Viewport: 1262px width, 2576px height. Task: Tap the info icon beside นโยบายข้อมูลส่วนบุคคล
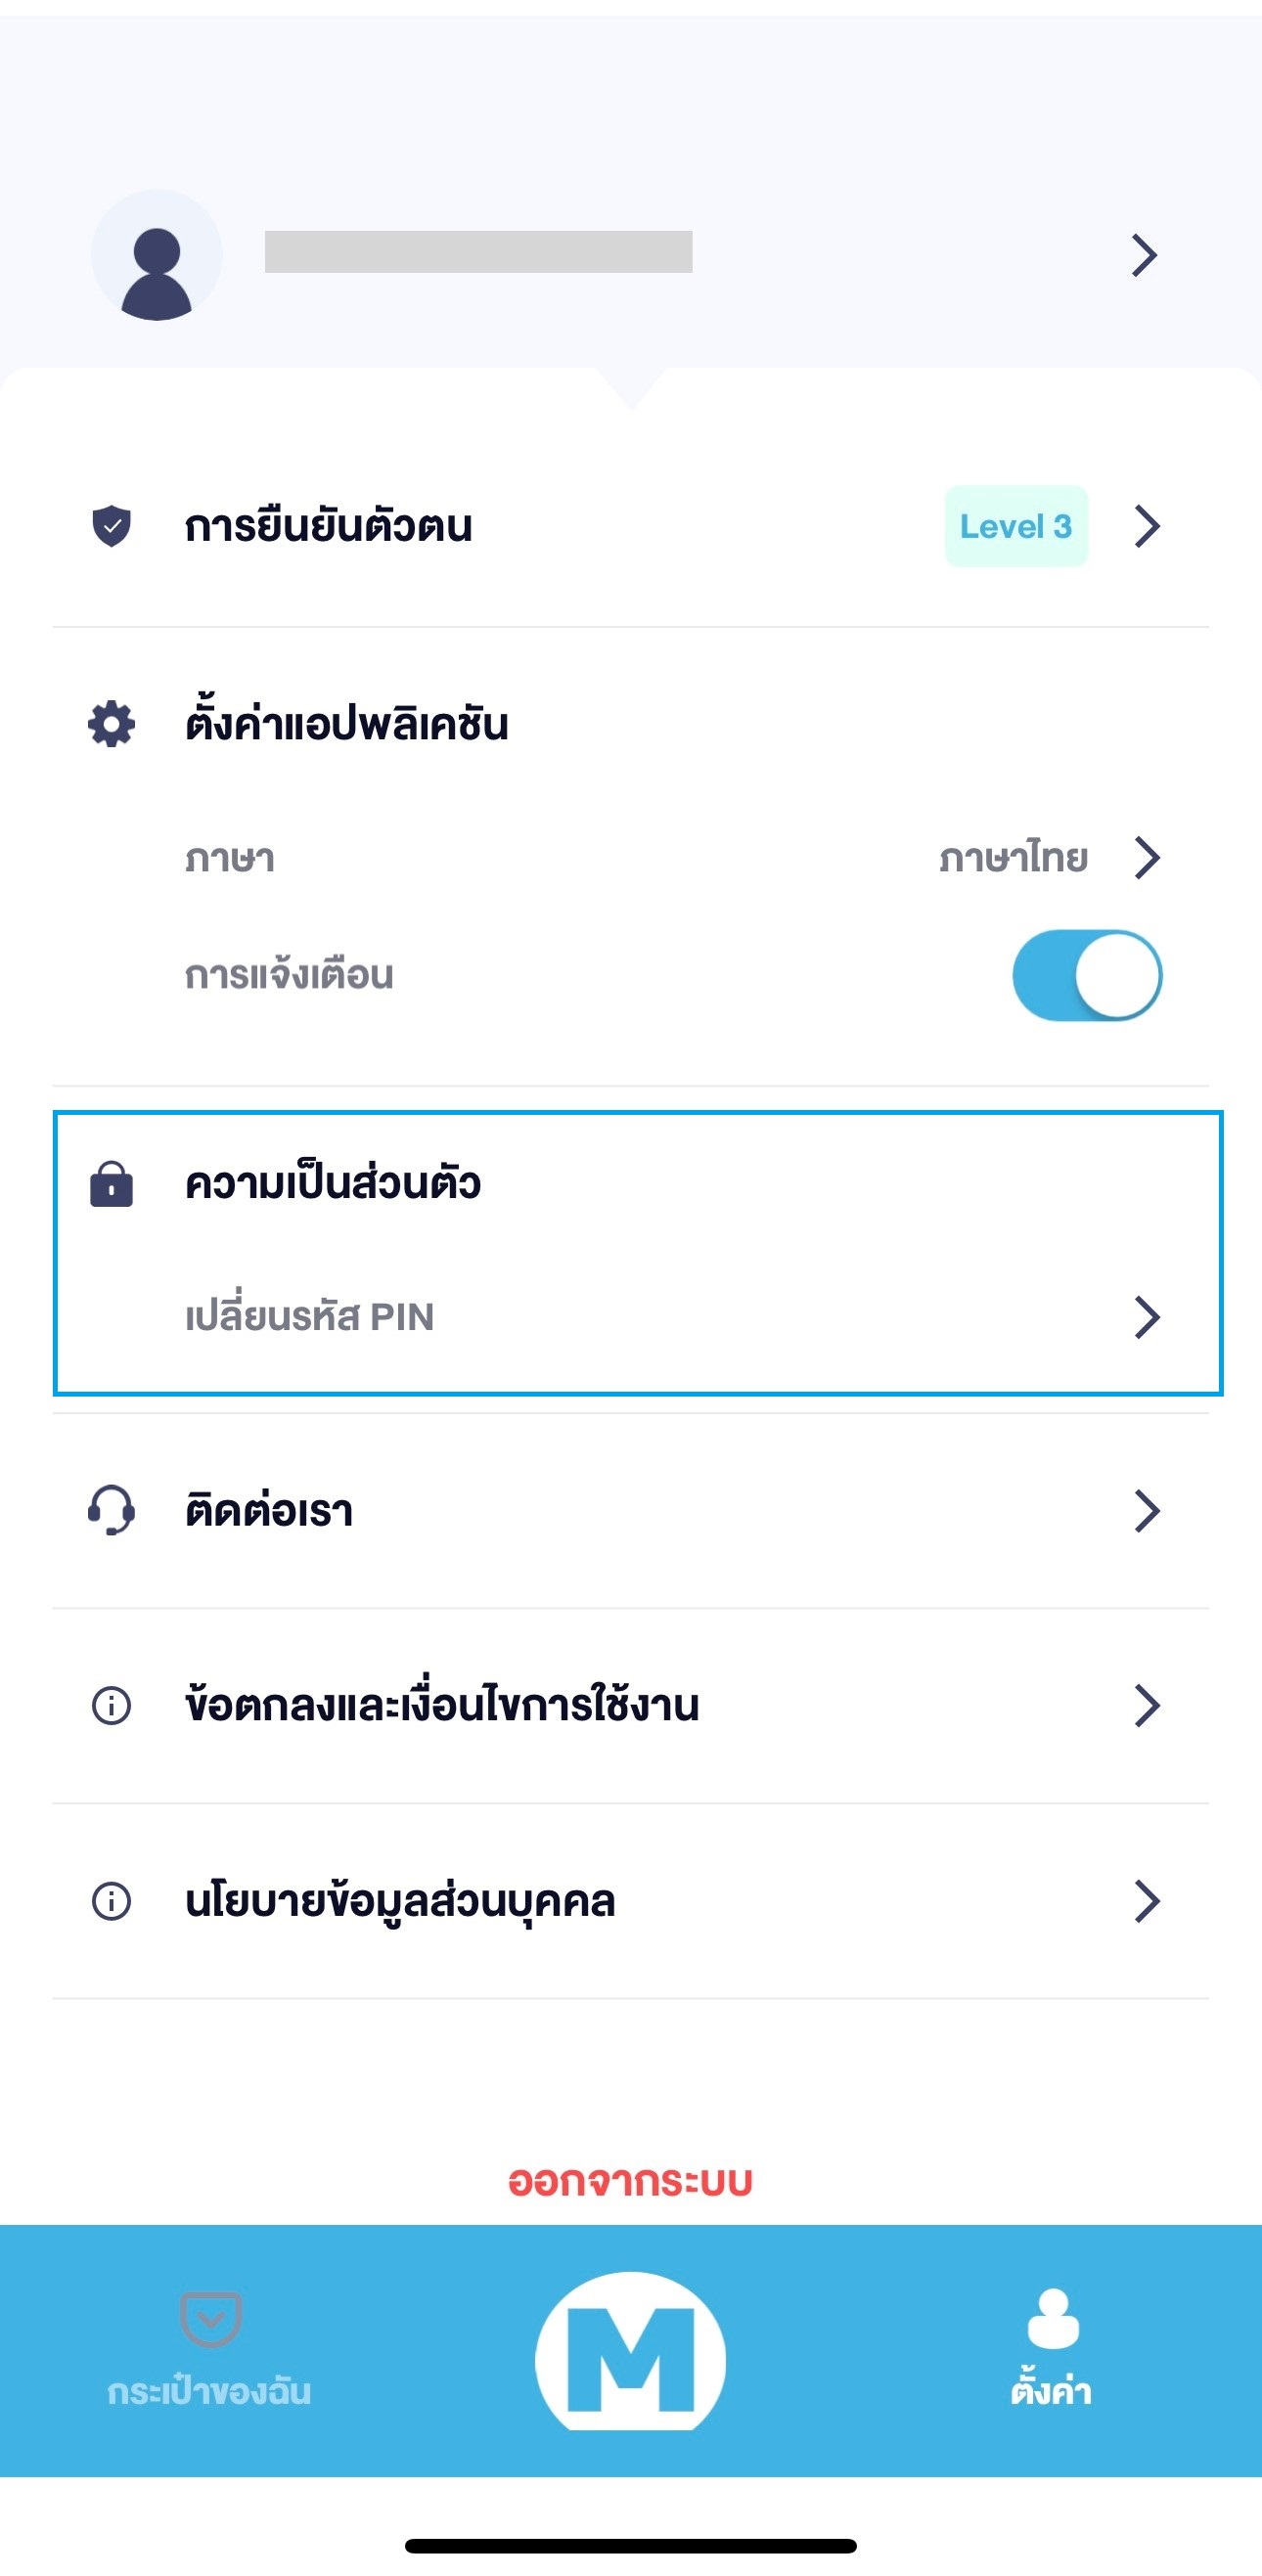(111, 1901)
